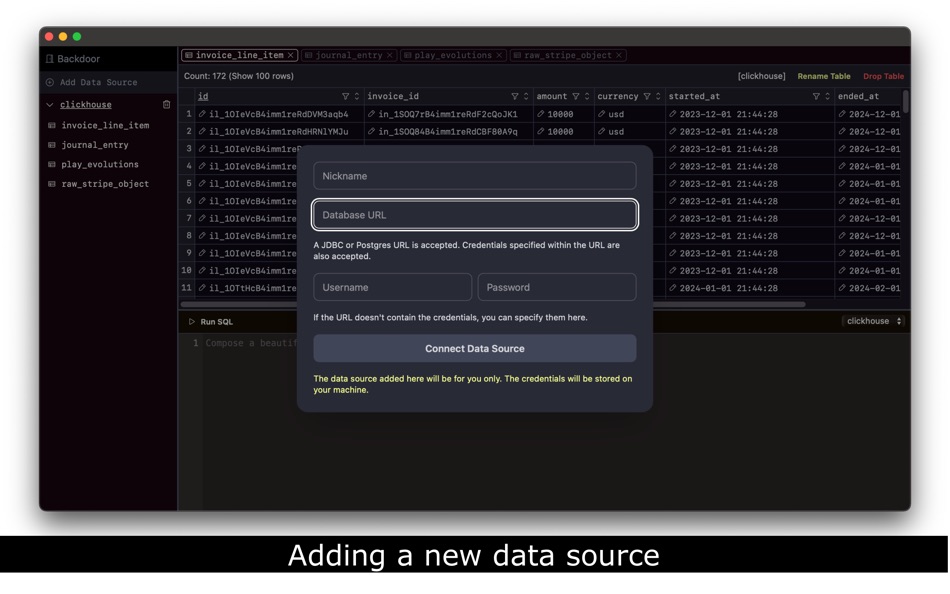The image size is (950, 594).
Task: Click the Run SQL play triangle
Action: (190, 322)
